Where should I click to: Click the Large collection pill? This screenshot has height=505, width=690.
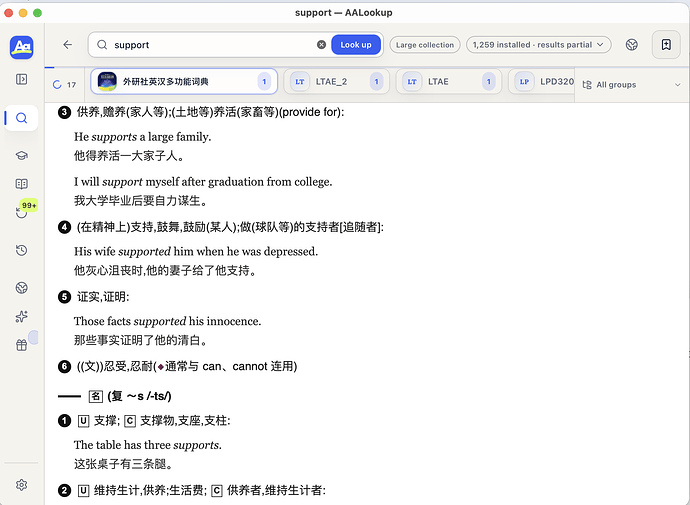[425, 44]
